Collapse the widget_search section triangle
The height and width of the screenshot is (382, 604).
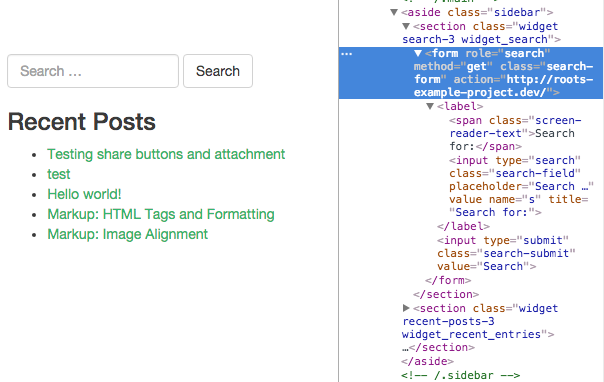coord(406,26)
